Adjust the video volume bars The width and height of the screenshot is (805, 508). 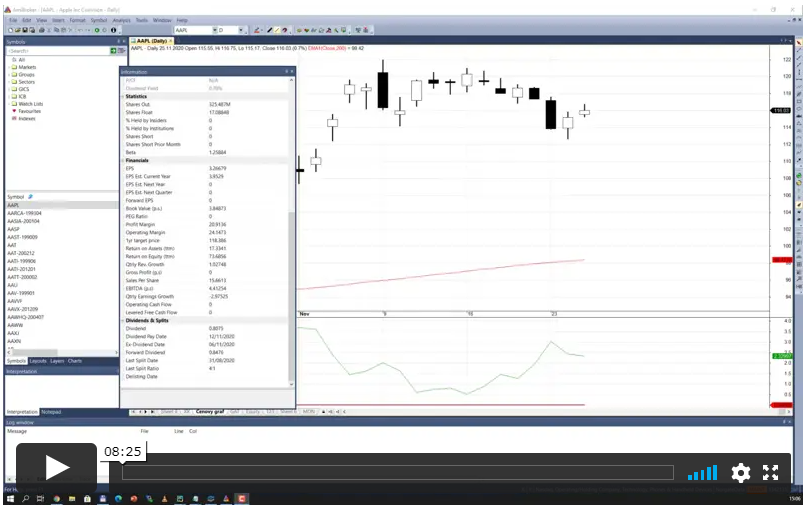coord(702,473)
